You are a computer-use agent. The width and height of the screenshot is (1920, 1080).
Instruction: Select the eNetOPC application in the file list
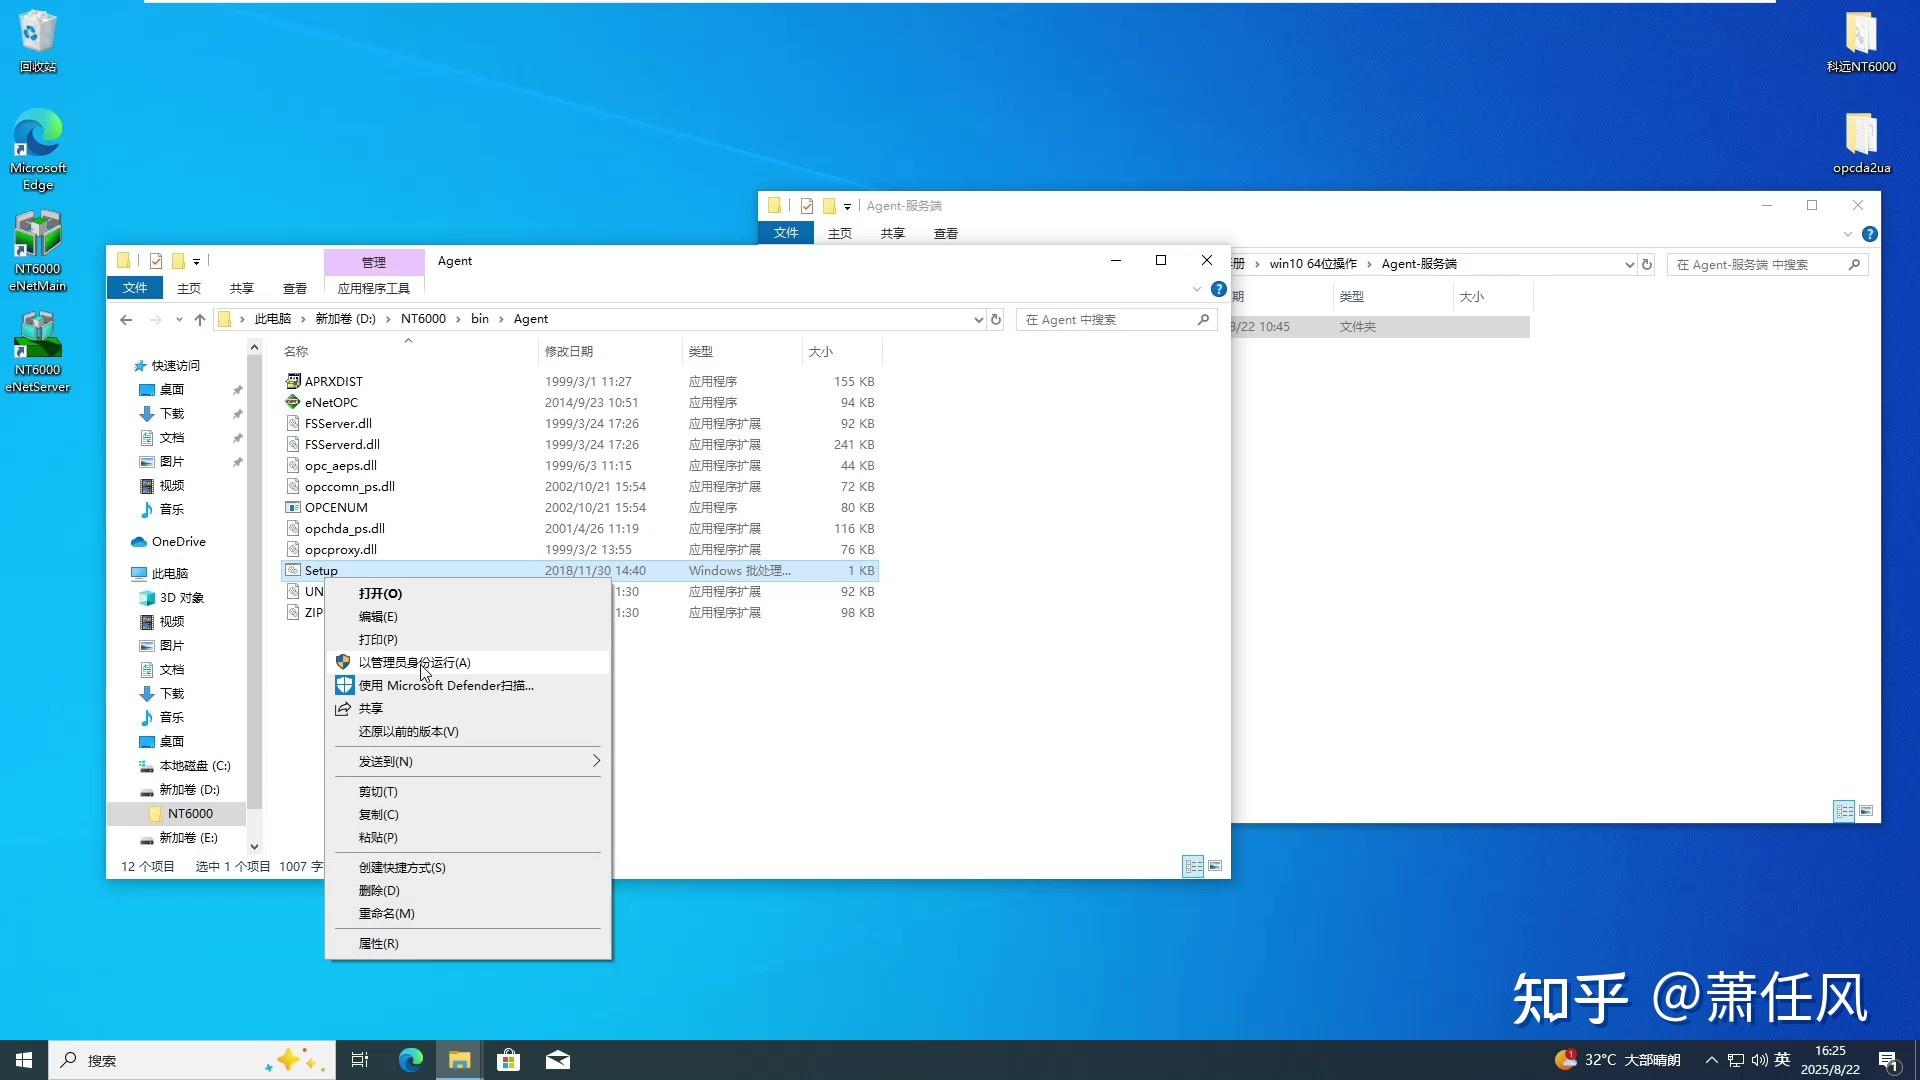point(330,402)
